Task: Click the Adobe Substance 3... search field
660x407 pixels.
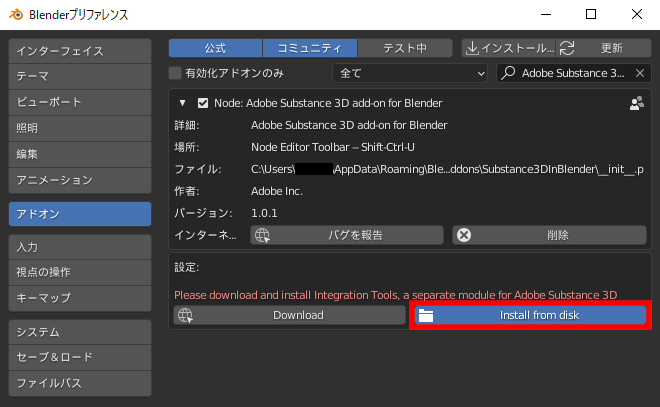Action: click(574, 73)
